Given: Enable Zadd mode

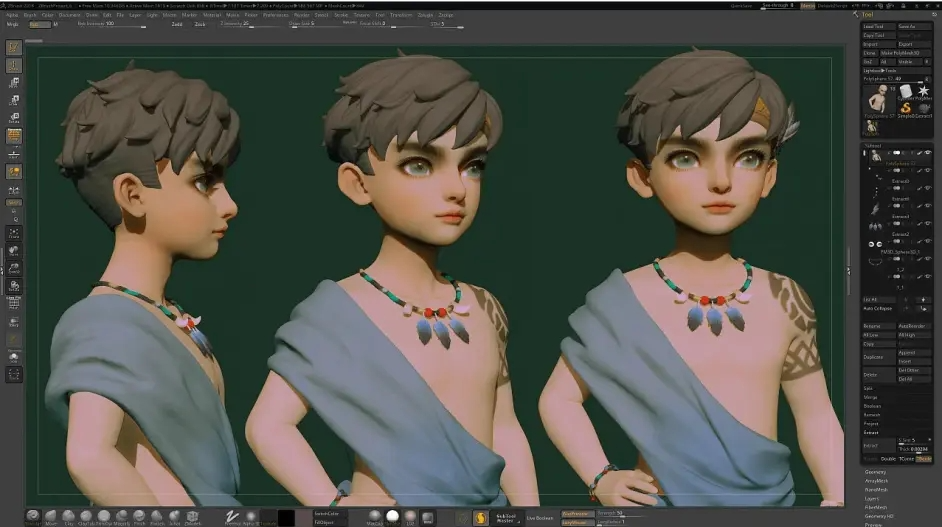Looking at the screenshot, I should click(177, 24).
